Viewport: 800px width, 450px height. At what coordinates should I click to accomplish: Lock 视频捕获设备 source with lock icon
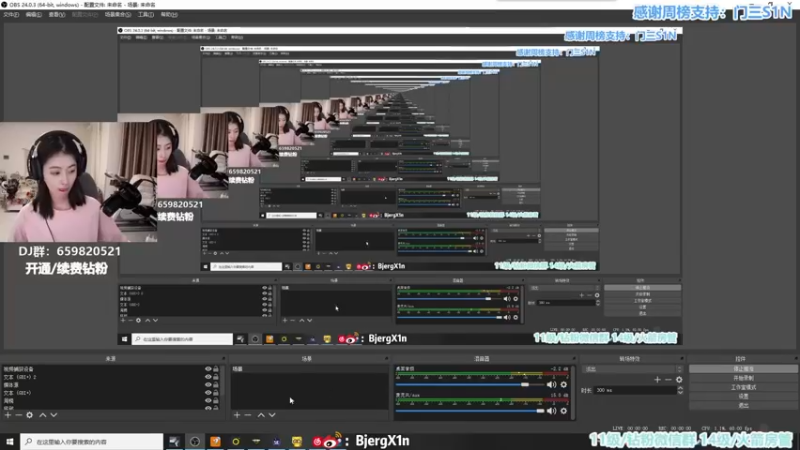216,369
